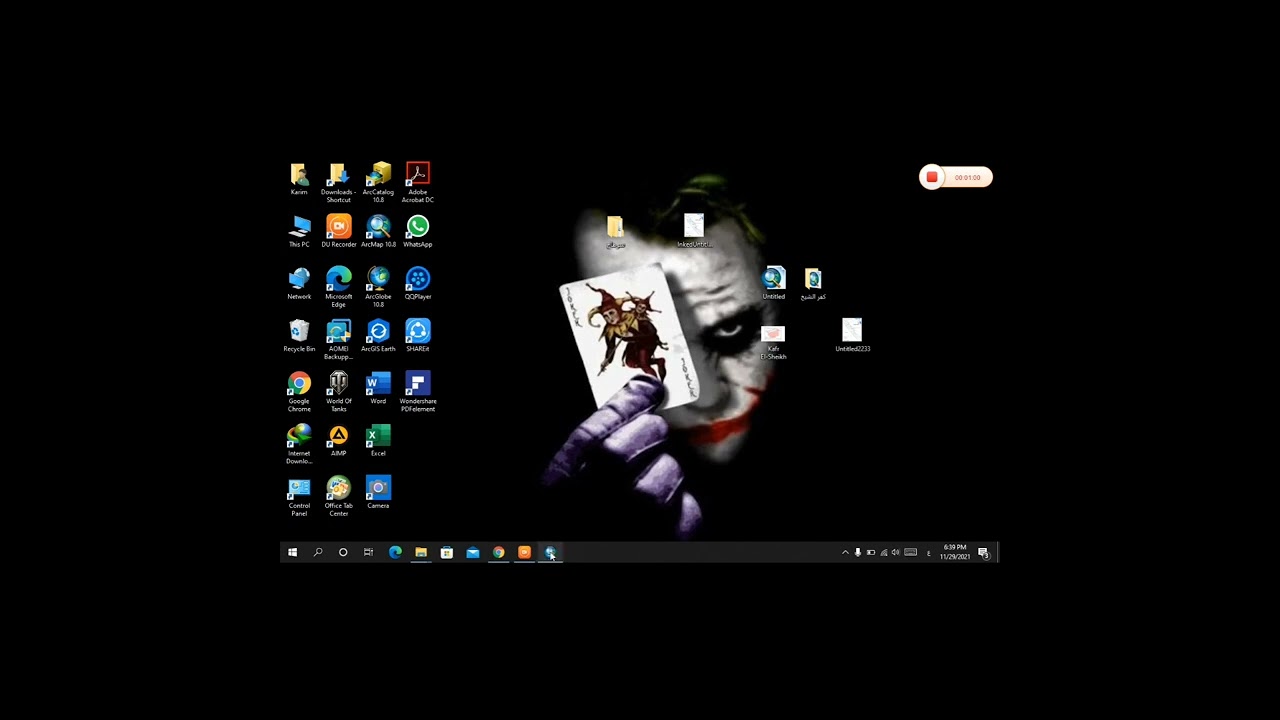Select the Microsoft Edge desktop shortcut
The width and height of the screenshot is (1280, 720).
(338, 287)
